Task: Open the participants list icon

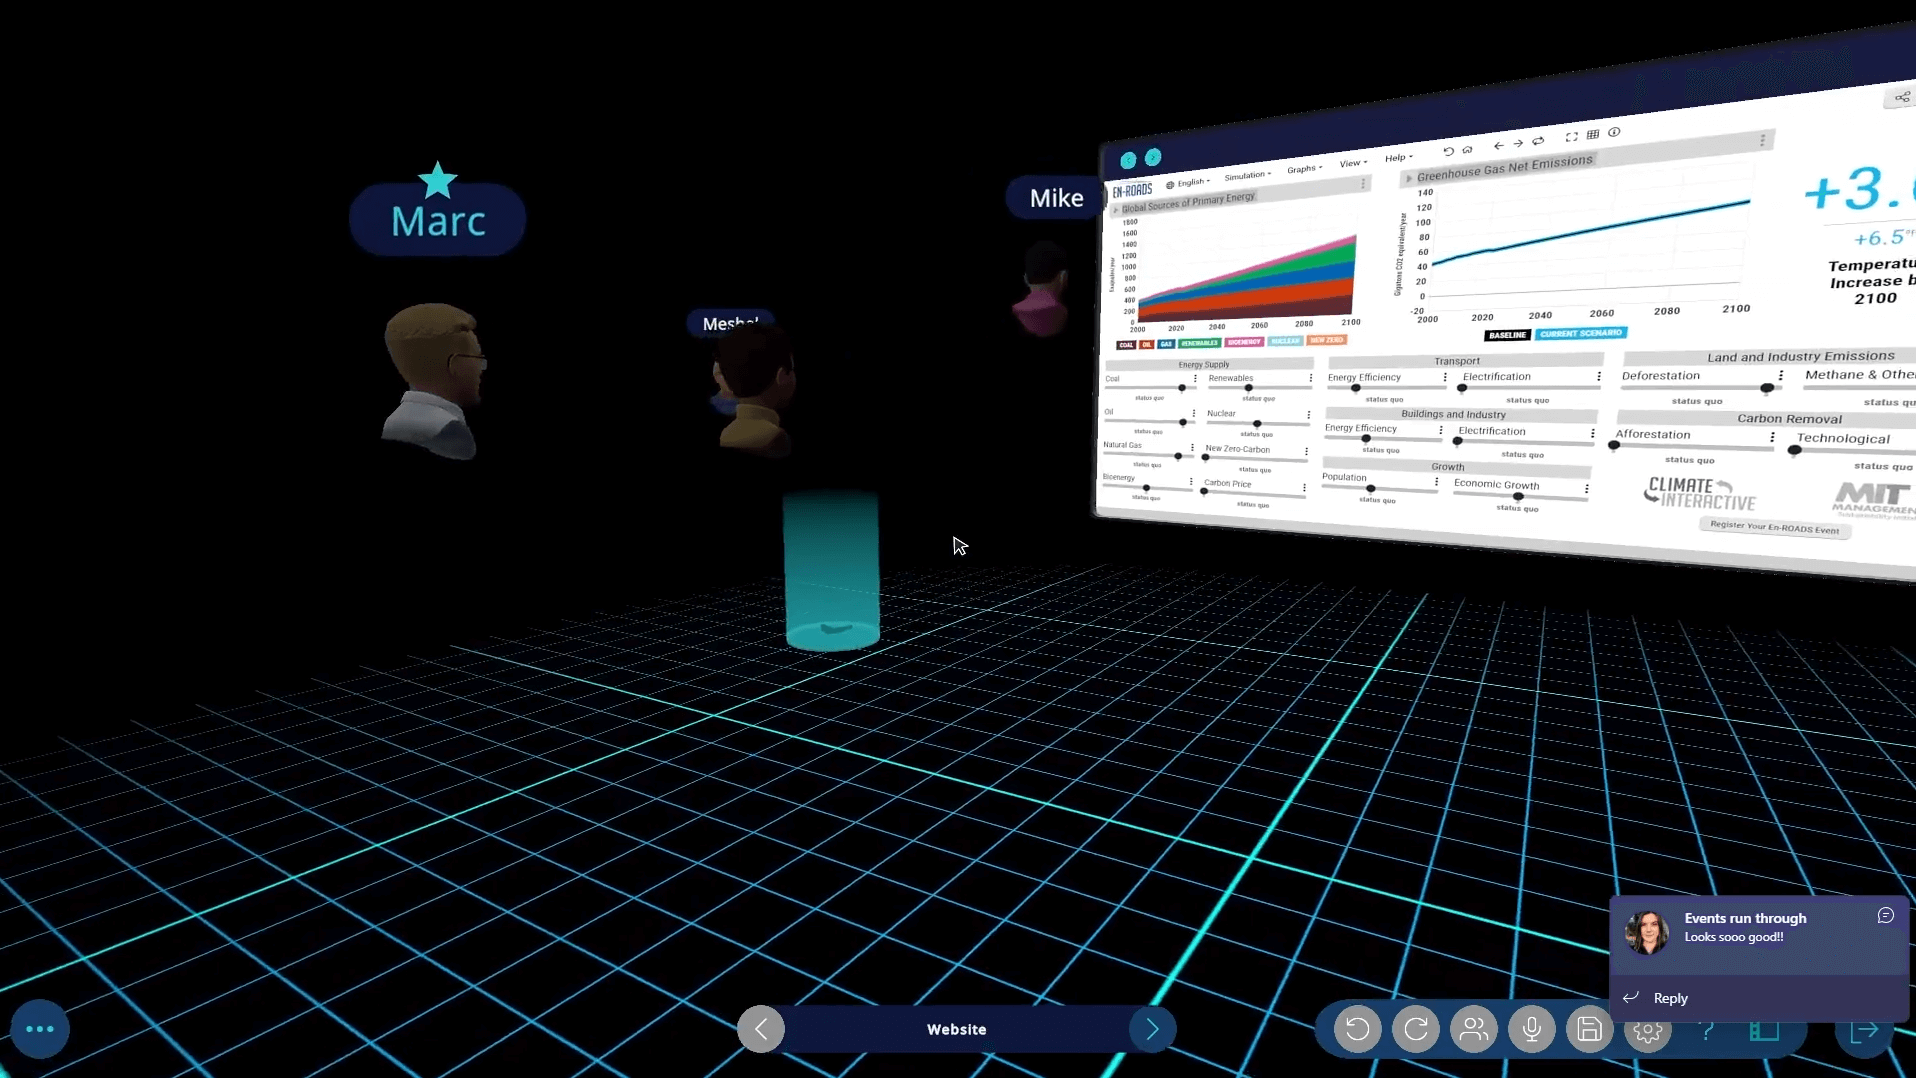Action: [x=1474, y=1029]
